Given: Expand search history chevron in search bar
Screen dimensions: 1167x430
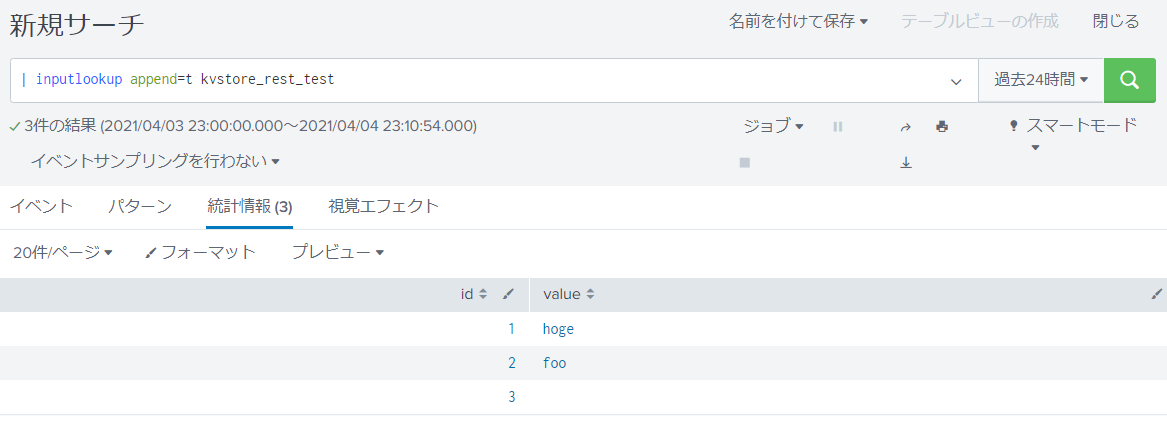Looking at the screenshot, I should point(956,81).
